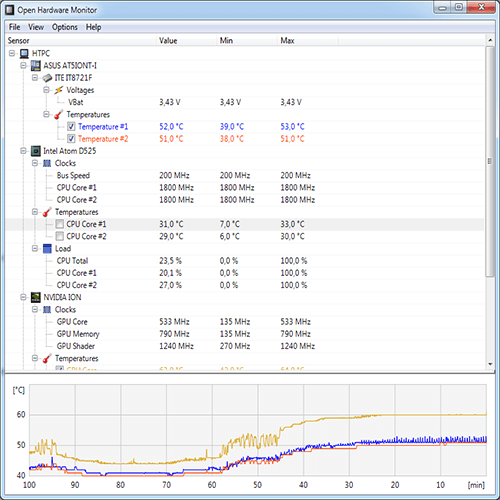Click the Min column header
This screenshot has height=500, width=500.
(x=247, y=41)
